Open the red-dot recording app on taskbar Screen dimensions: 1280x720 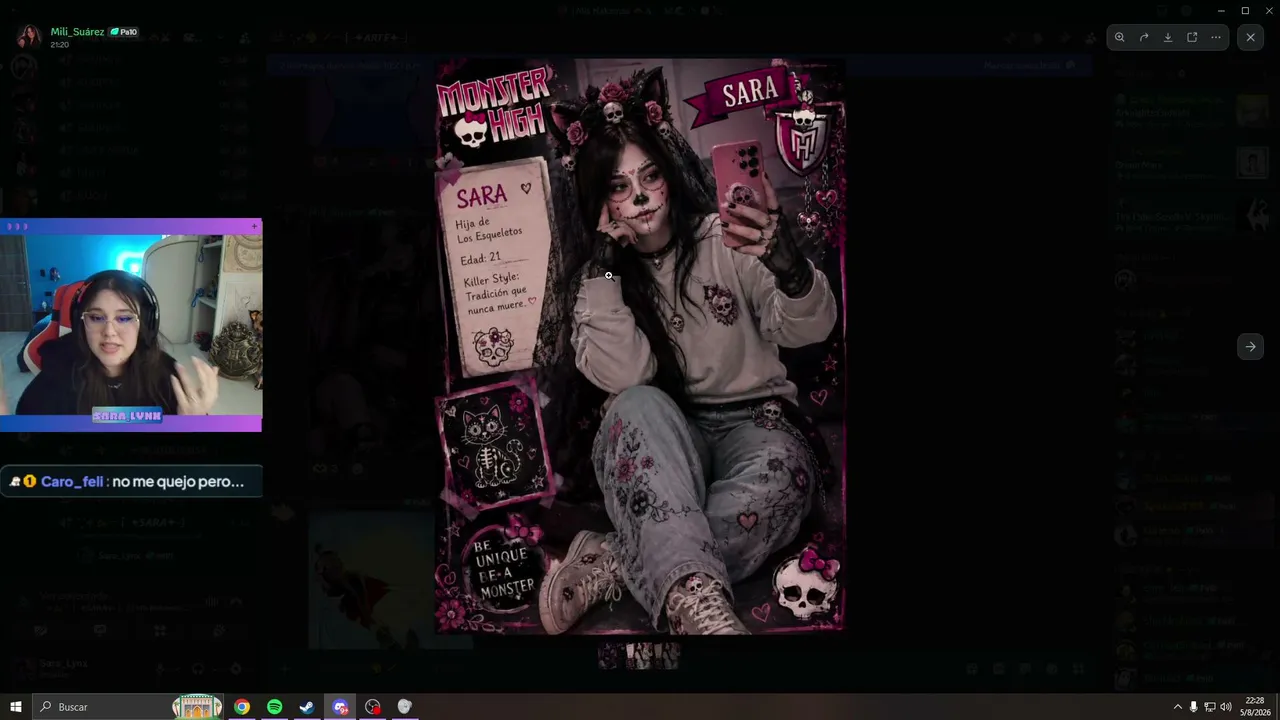click(373, 707)
